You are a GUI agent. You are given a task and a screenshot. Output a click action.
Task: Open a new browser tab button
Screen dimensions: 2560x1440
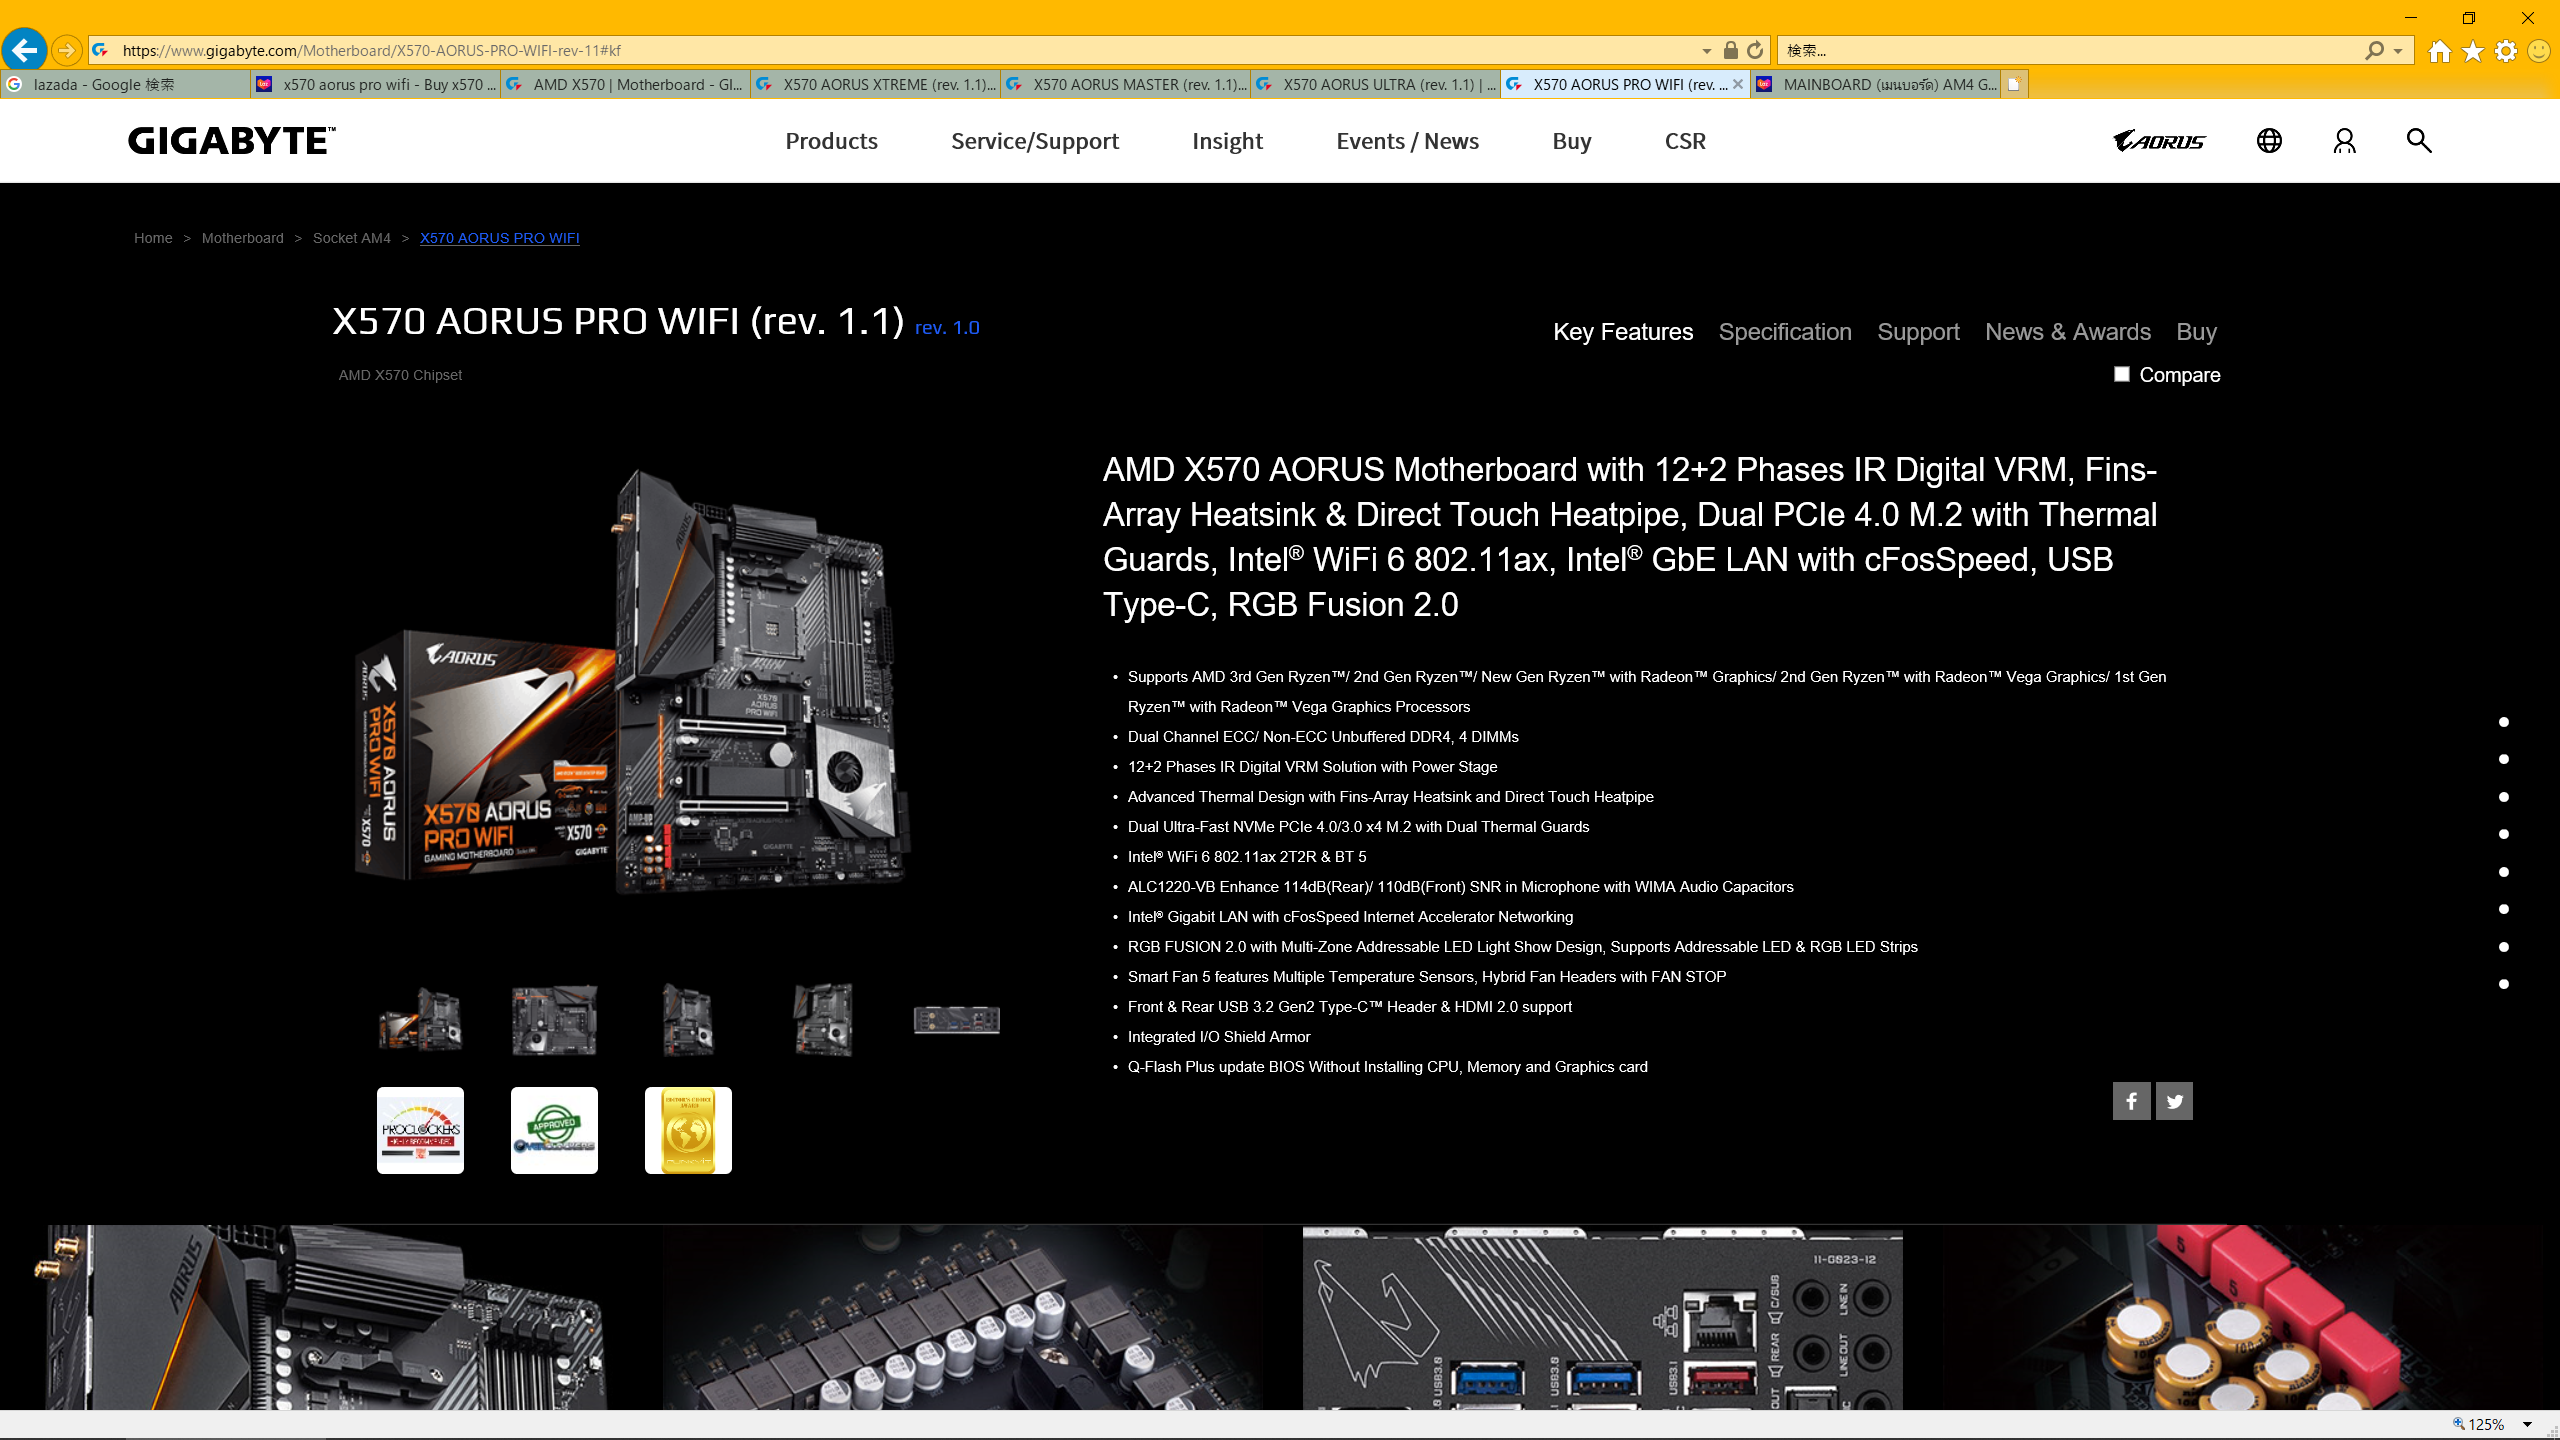point(2014,85)
